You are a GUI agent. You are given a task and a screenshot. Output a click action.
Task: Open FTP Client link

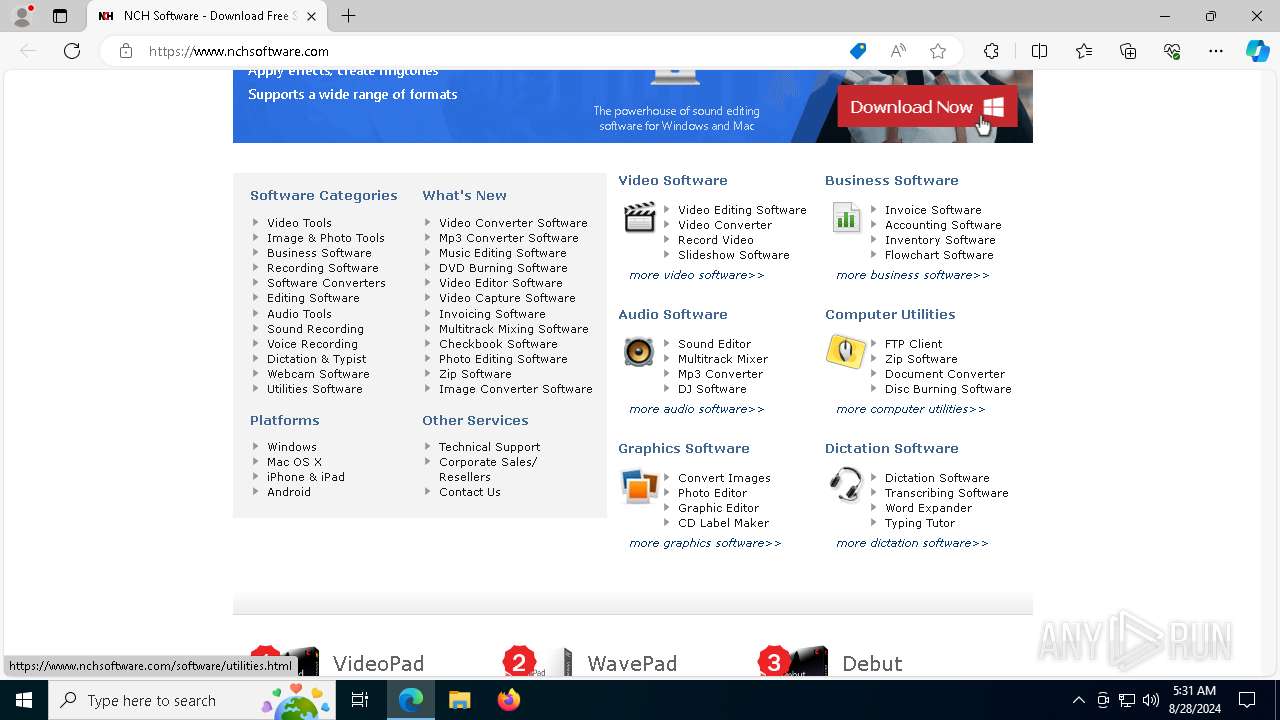[x=914, y=344]
